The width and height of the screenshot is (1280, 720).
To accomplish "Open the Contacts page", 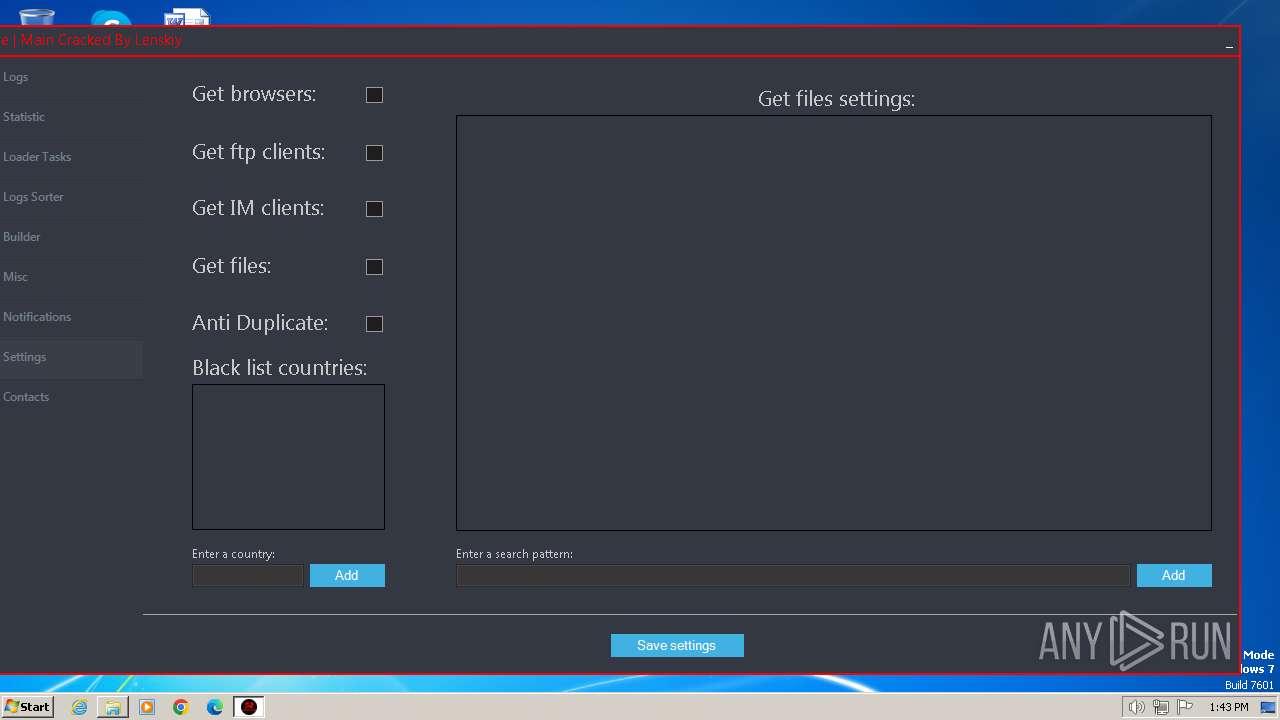I will 71,397.
